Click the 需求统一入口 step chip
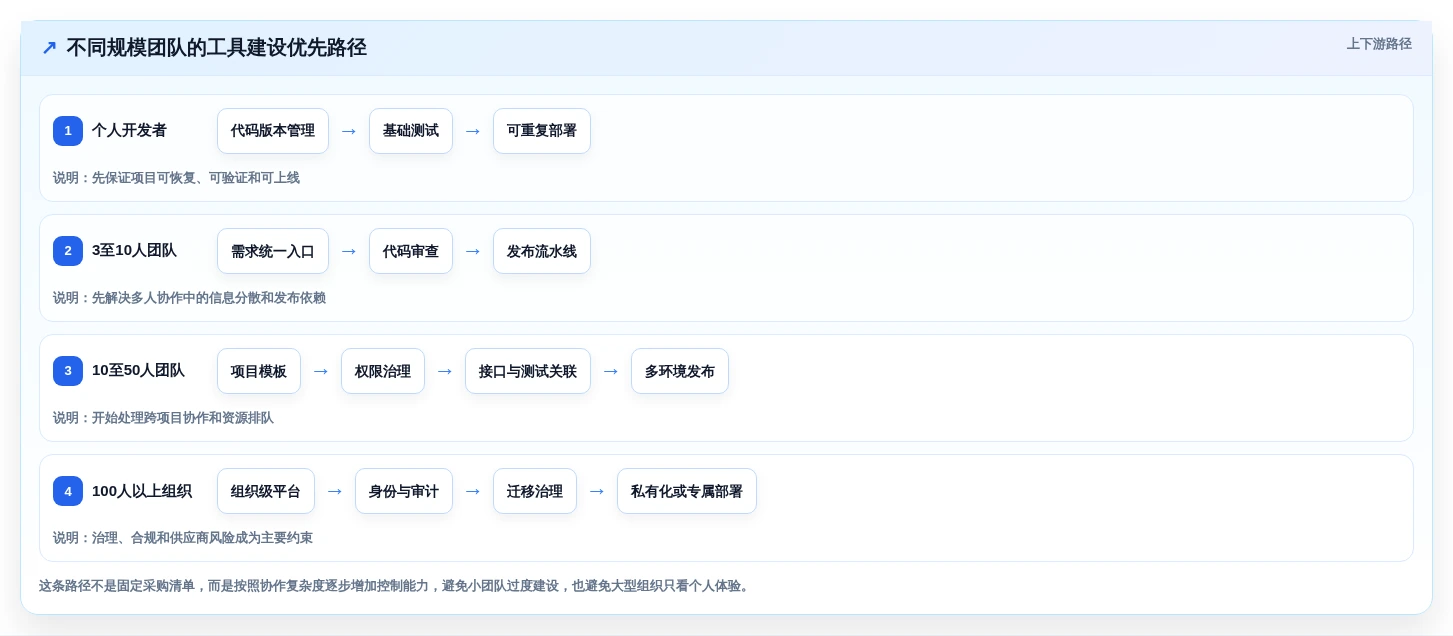Viewport: 1453px width, 636px height. (x=273, y=251)
